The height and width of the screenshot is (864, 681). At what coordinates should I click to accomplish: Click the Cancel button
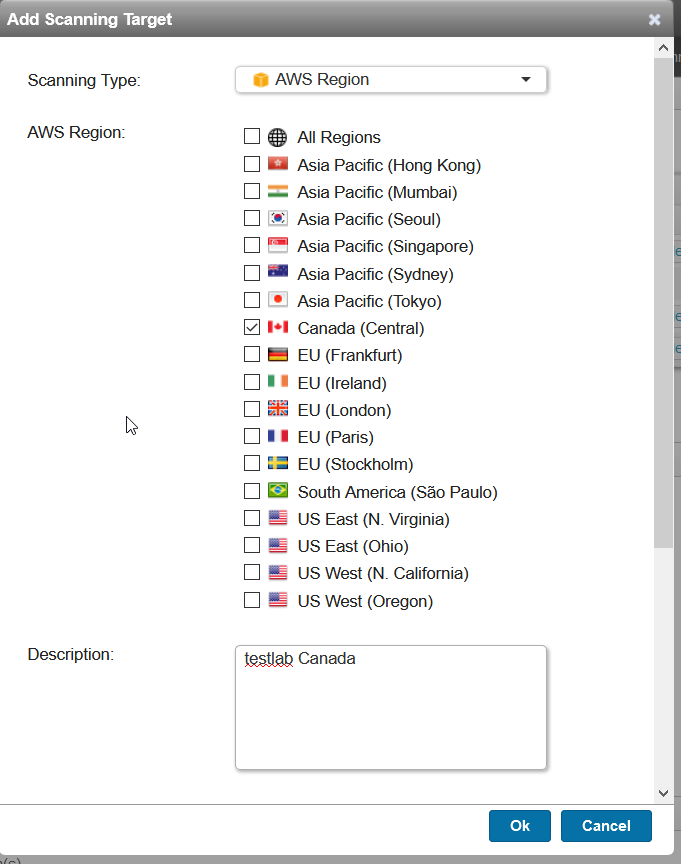click(x=606, y=826)
